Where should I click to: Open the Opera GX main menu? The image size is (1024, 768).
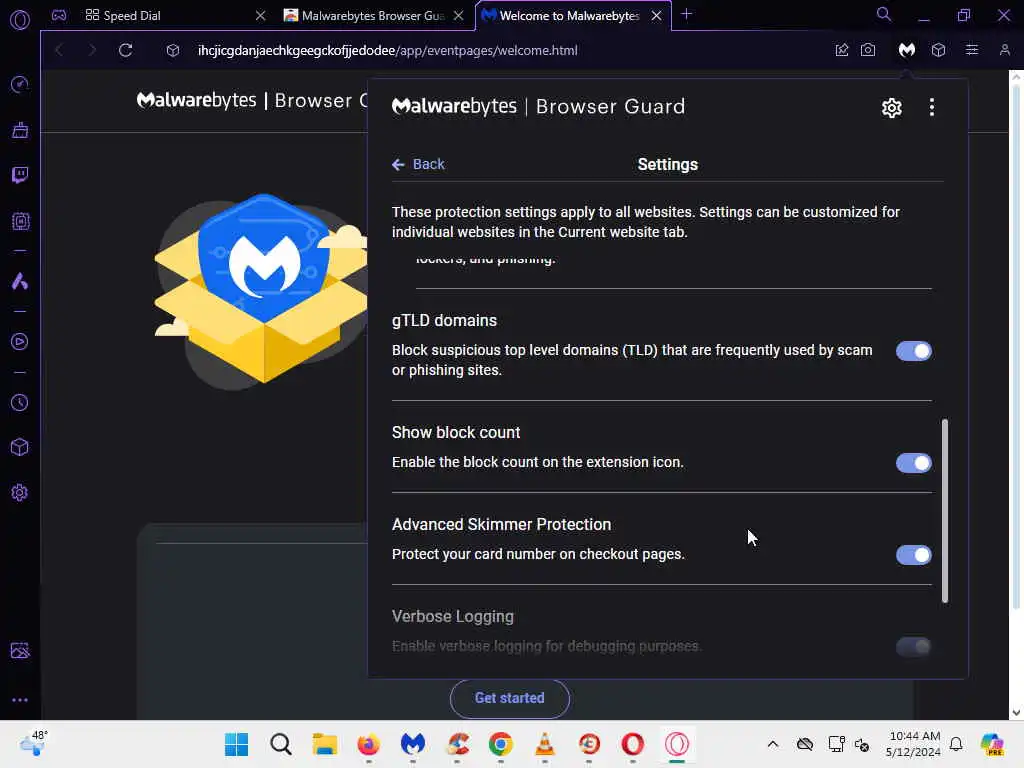point(20,20)
